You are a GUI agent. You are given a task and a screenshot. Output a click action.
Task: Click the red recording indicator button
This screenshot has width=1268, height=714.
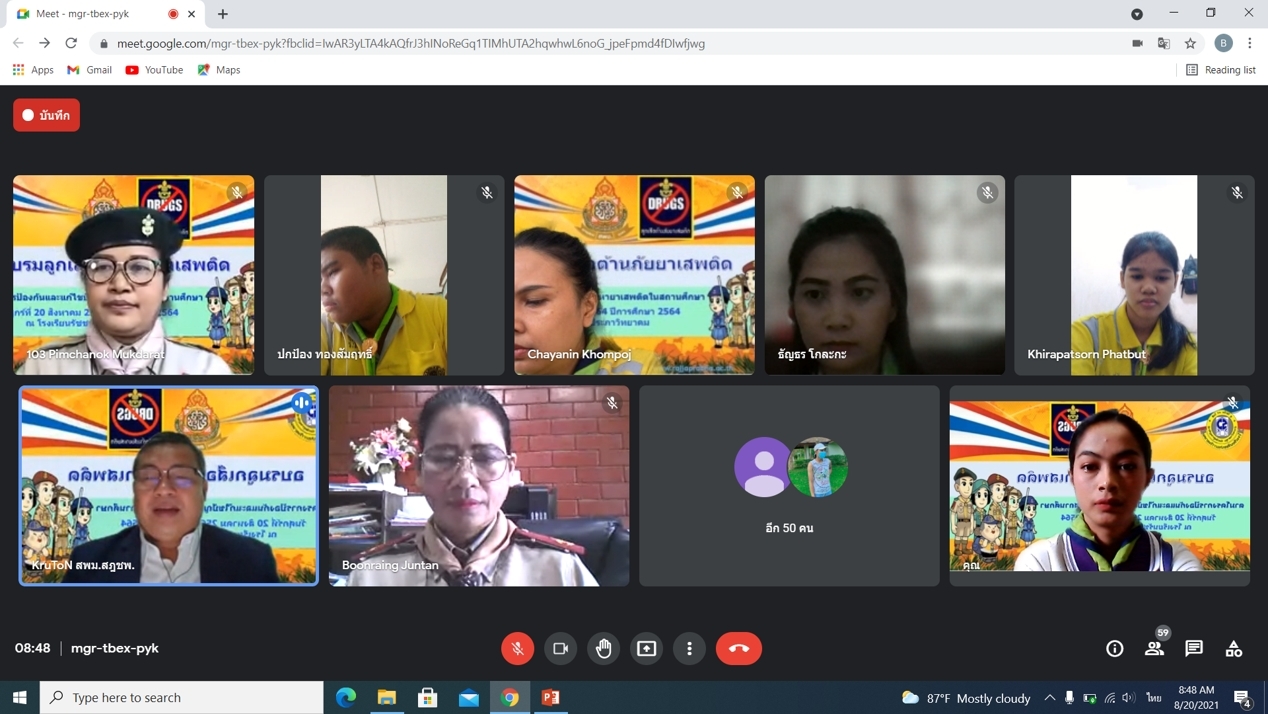[46, 115]
